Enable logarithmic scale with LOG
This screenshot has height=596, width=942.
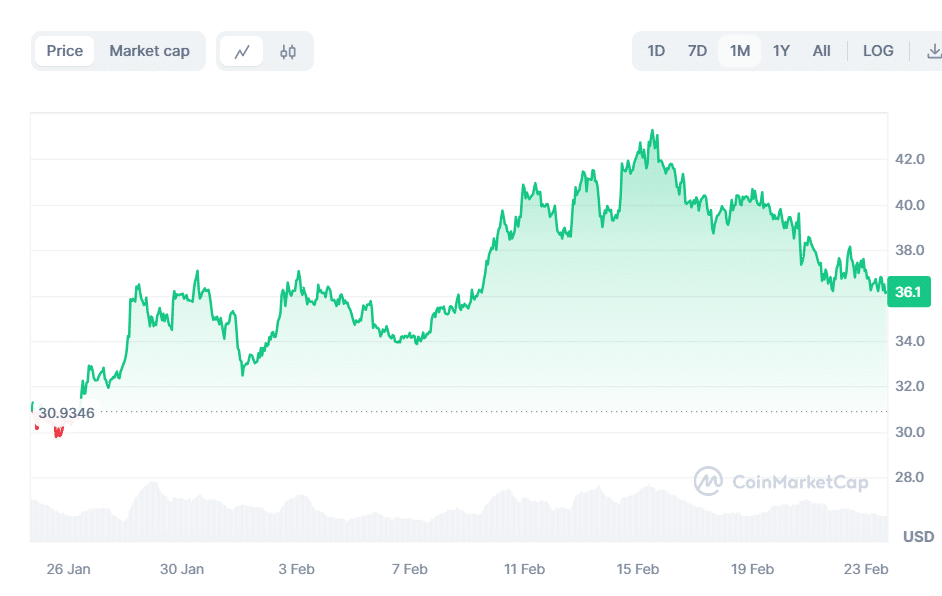pyautogui.click(x=878, y=50)
